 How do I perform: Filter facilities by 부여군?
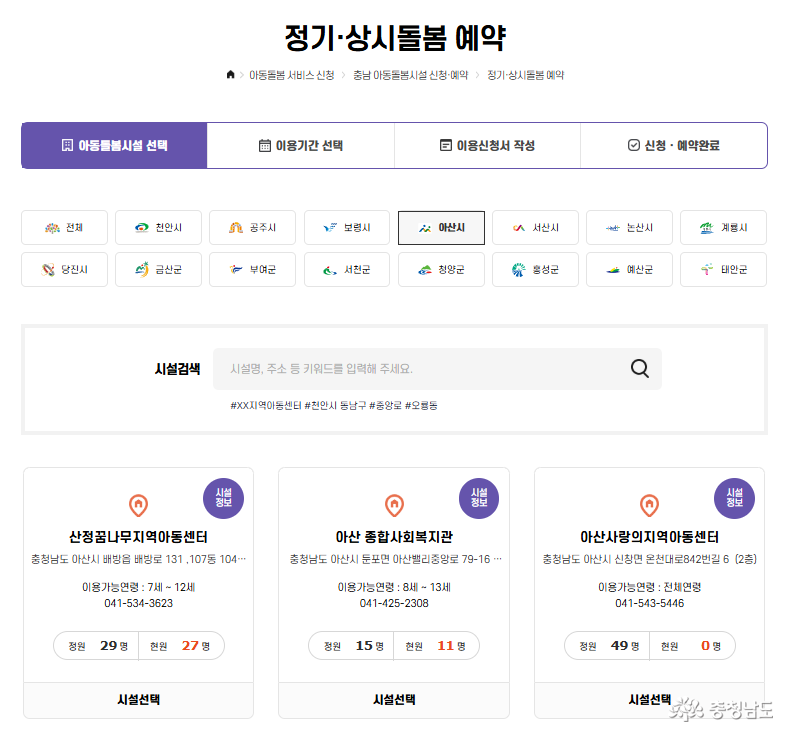pyautogui.click(x=253, y=270)
